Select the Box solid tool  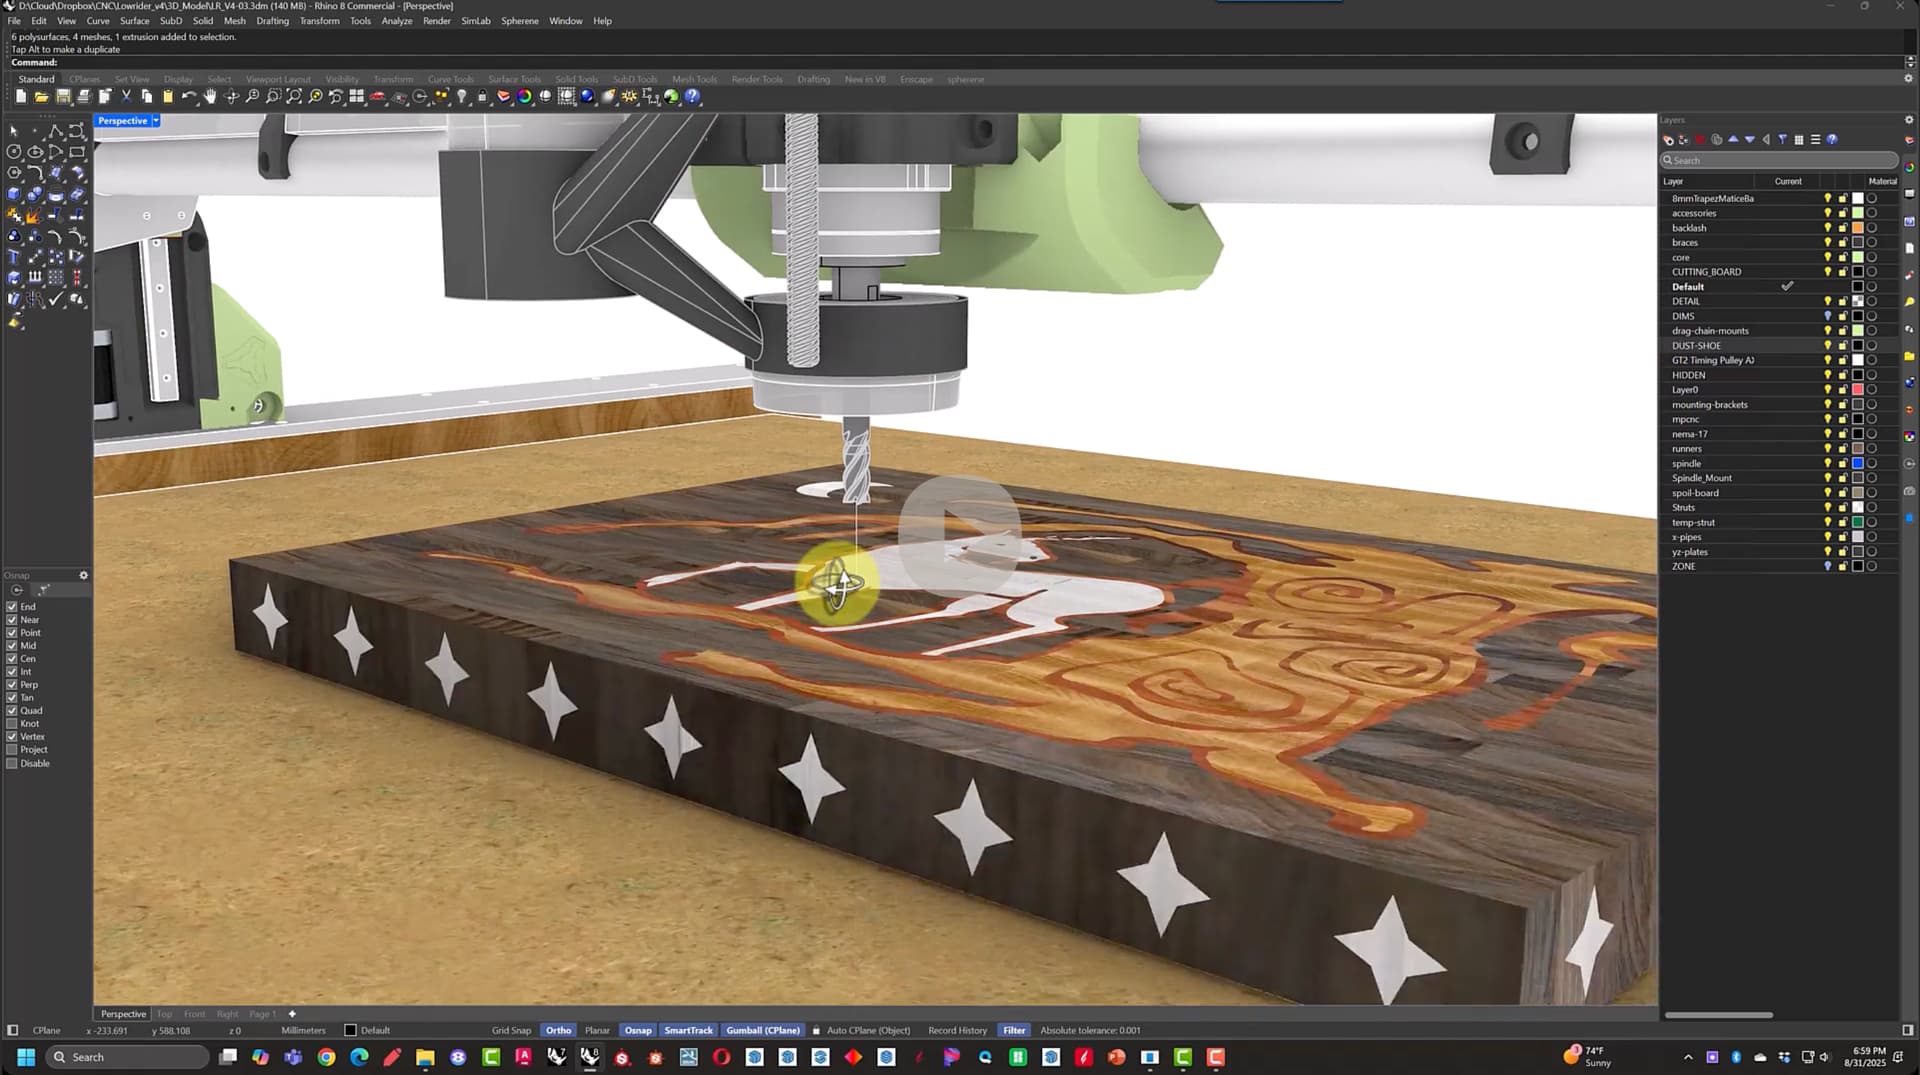point(14,194)
